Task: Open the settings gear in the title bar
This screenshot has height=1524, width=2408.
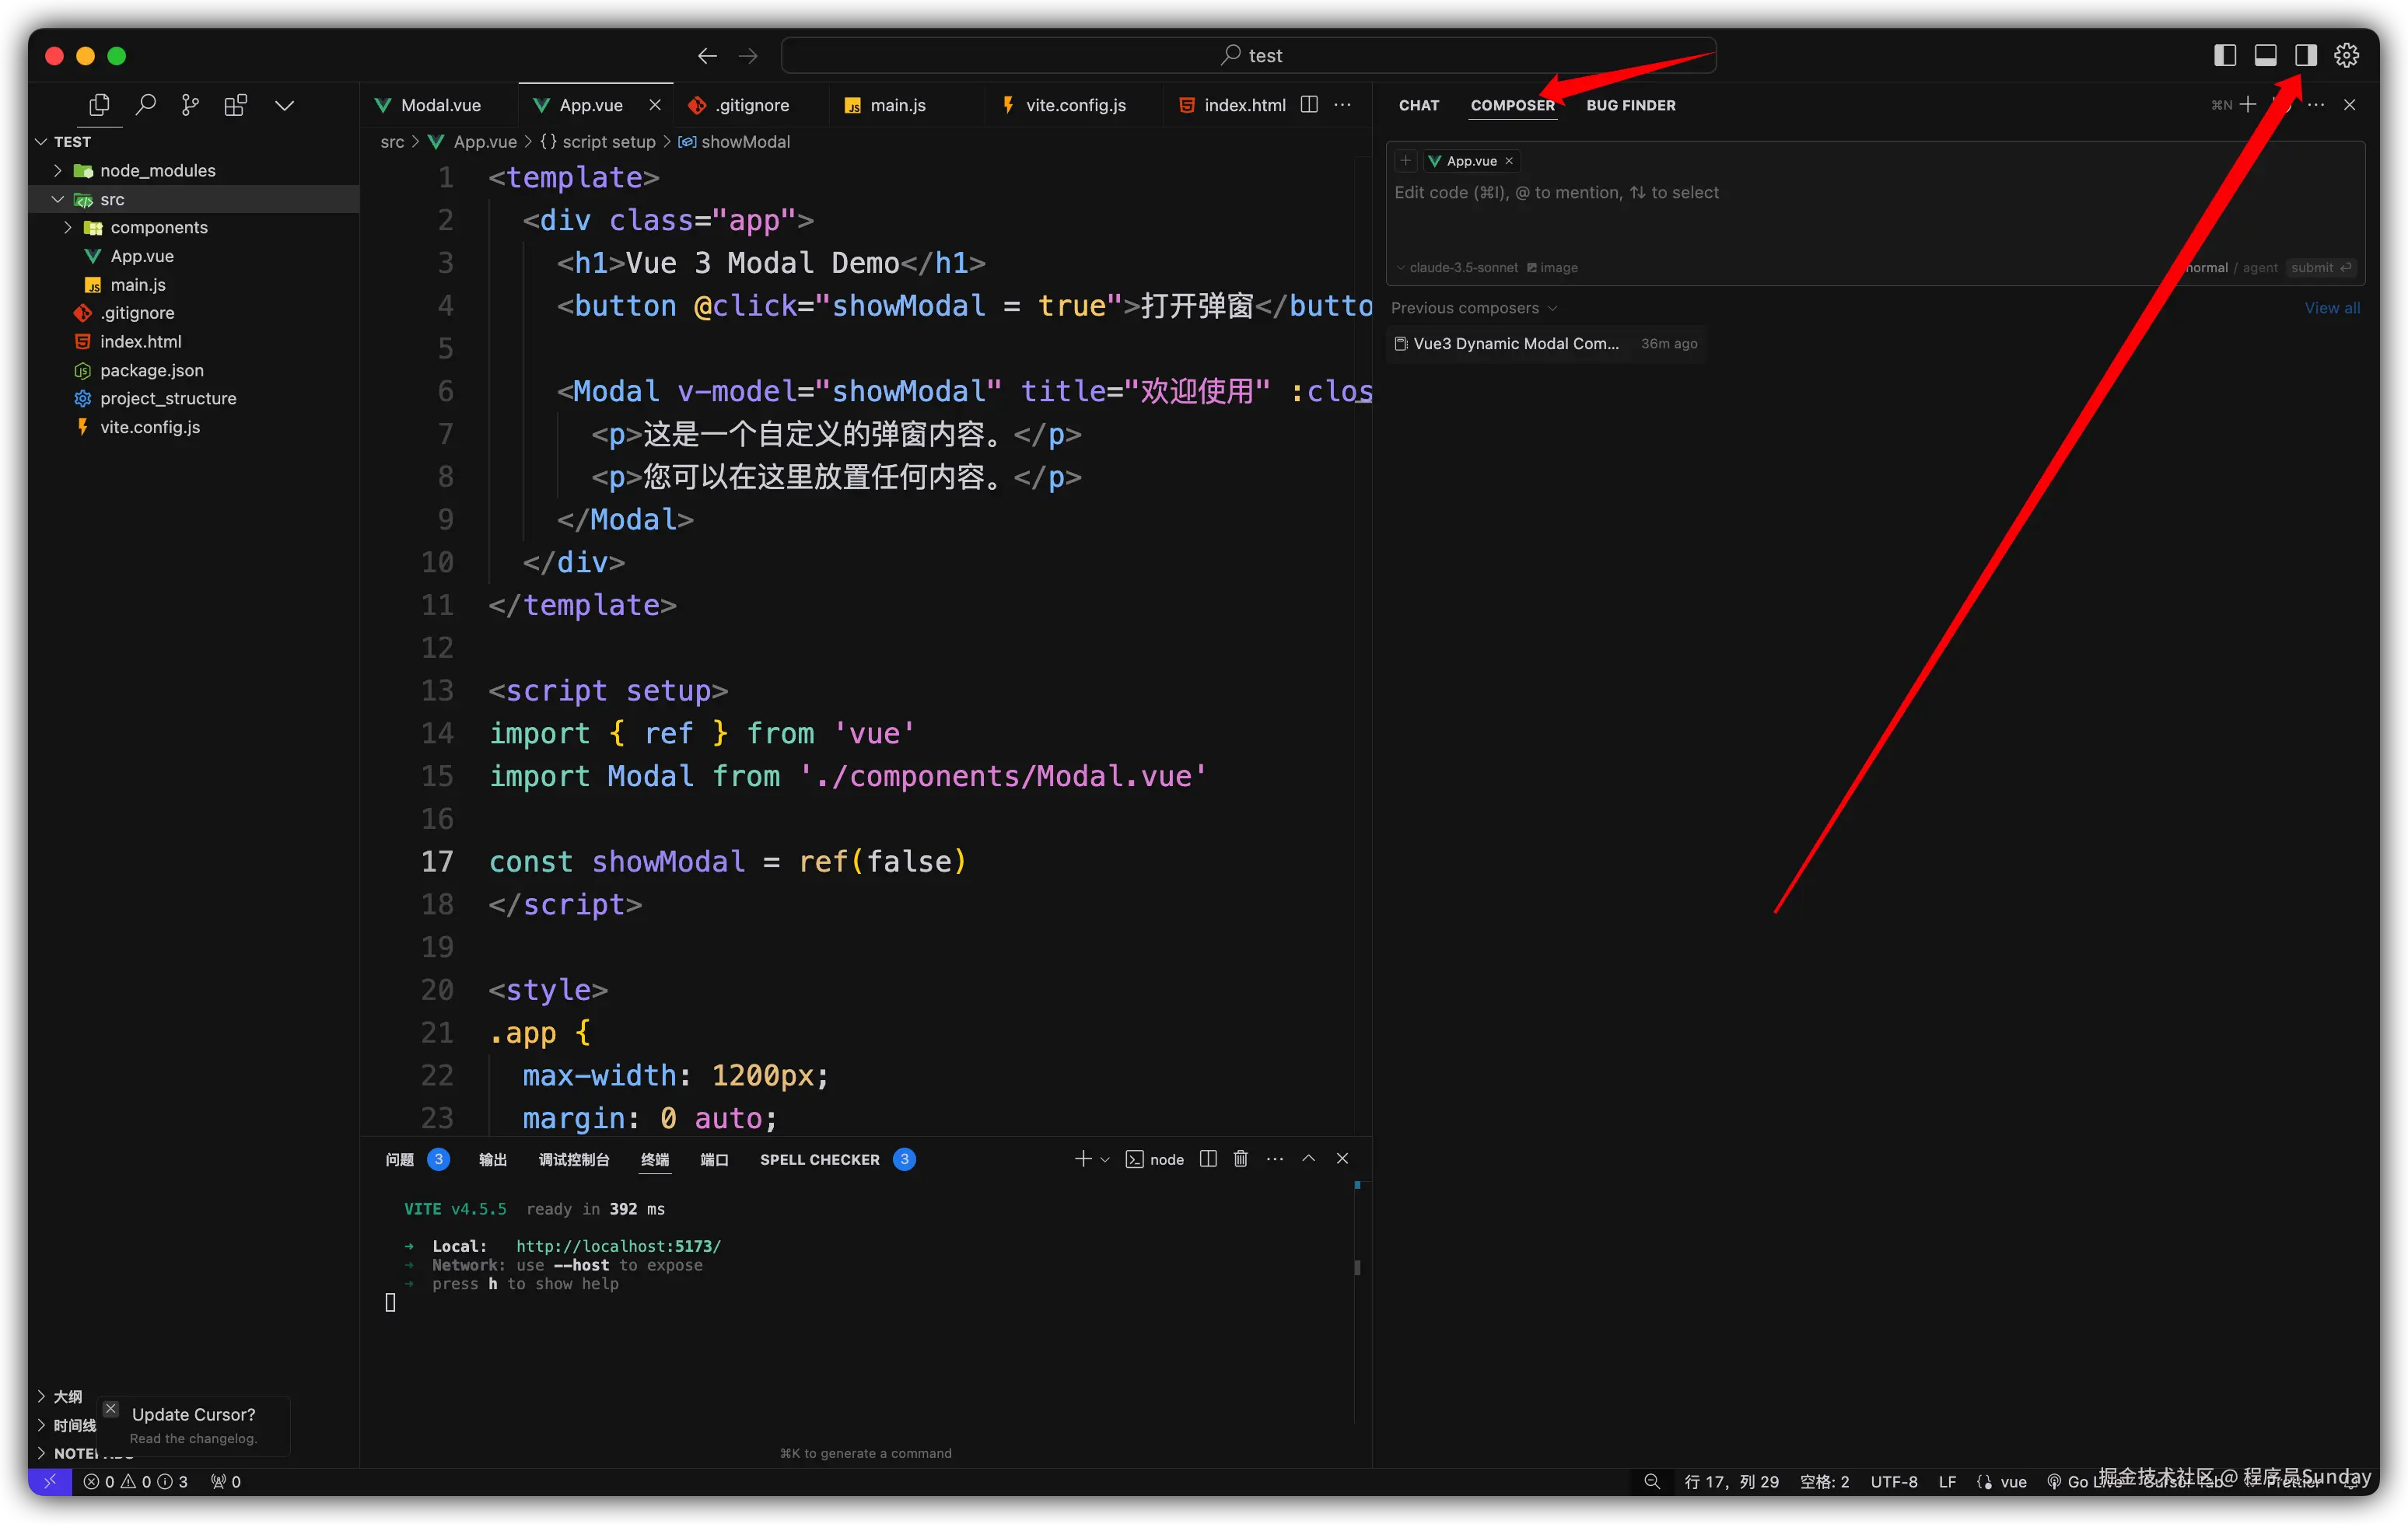Action: [x=2346, y=55]
